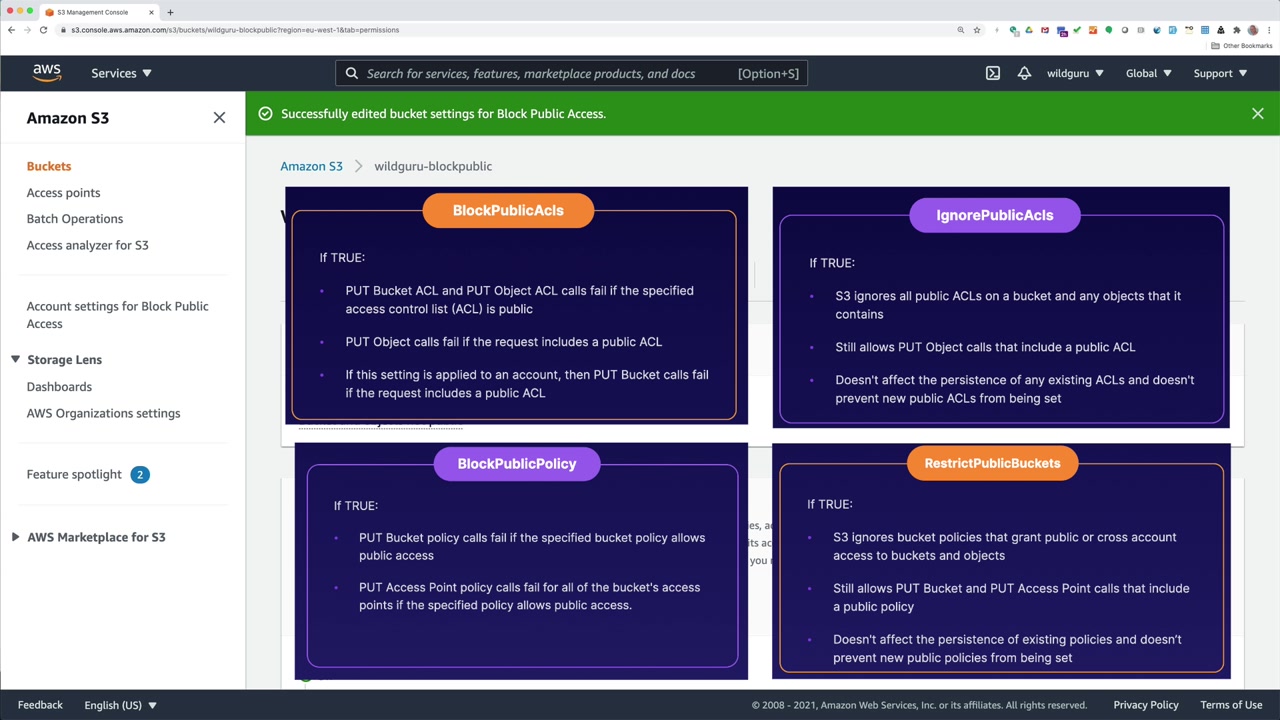Dismiss the green success banner
The height and width of the screenshot is (720, 1280).
1258,114
